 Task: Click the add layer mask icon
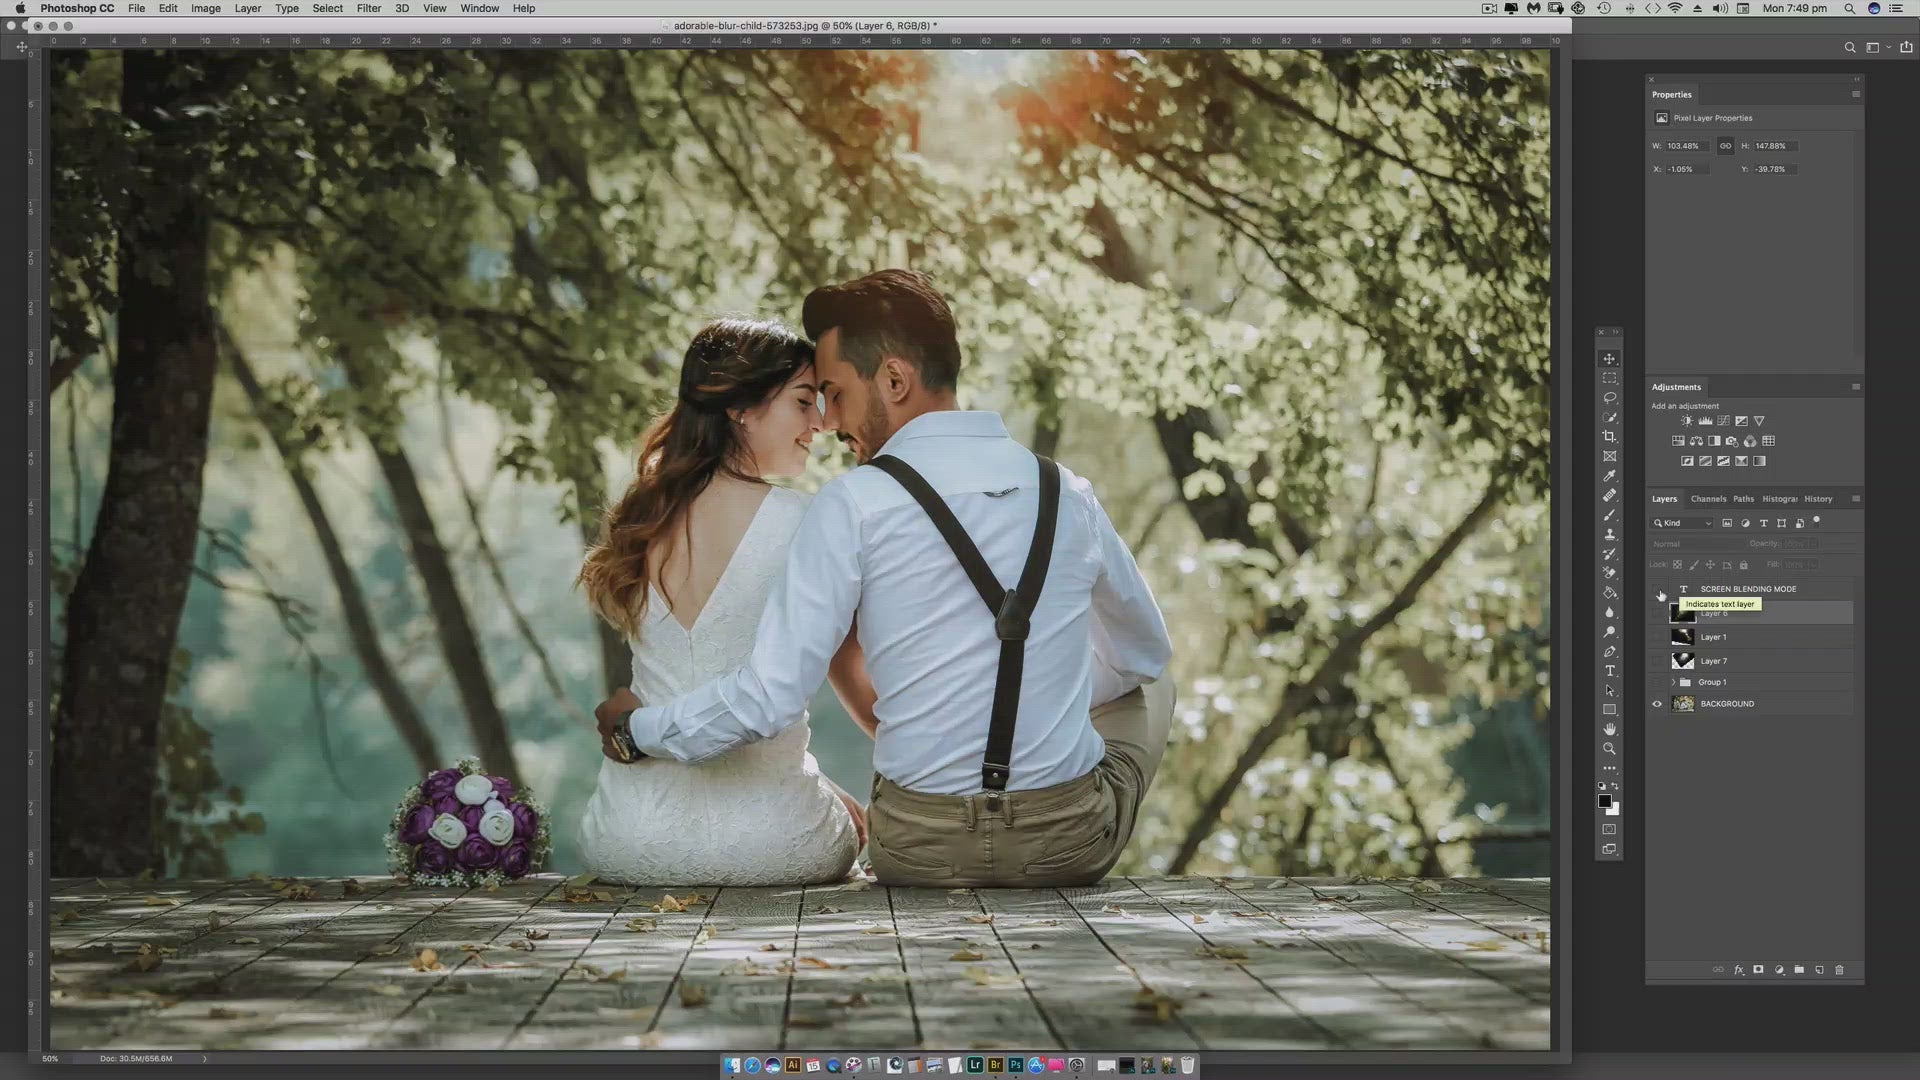coord(1758,970)
